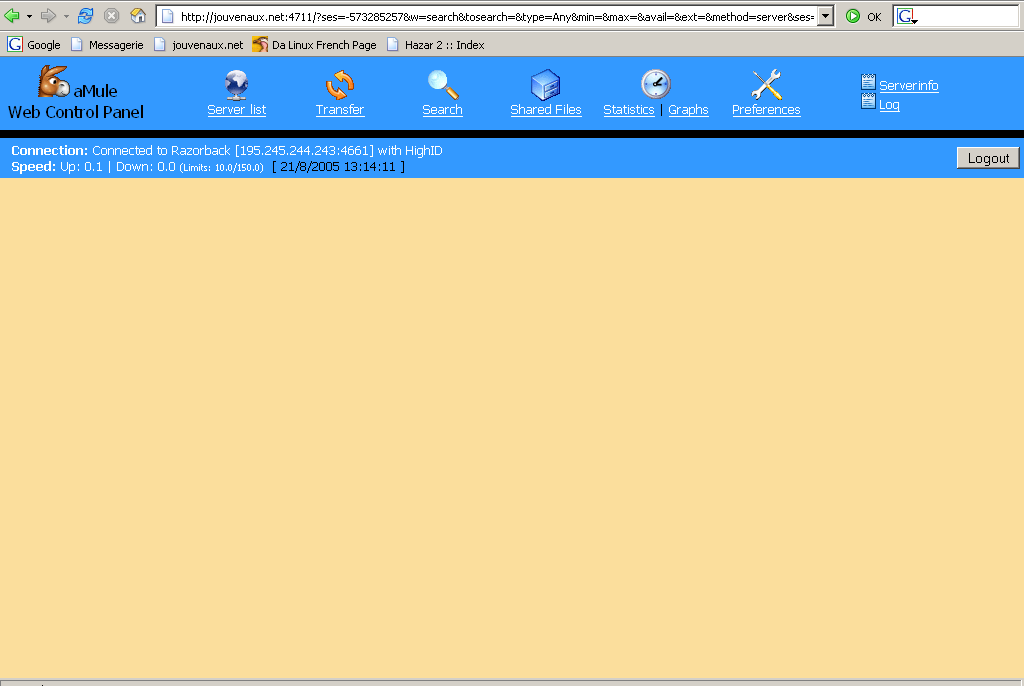Image resolution: width=1024 pixels, height=686 pixels.
Task: Go to the browser home page
Action: point(138,16)
